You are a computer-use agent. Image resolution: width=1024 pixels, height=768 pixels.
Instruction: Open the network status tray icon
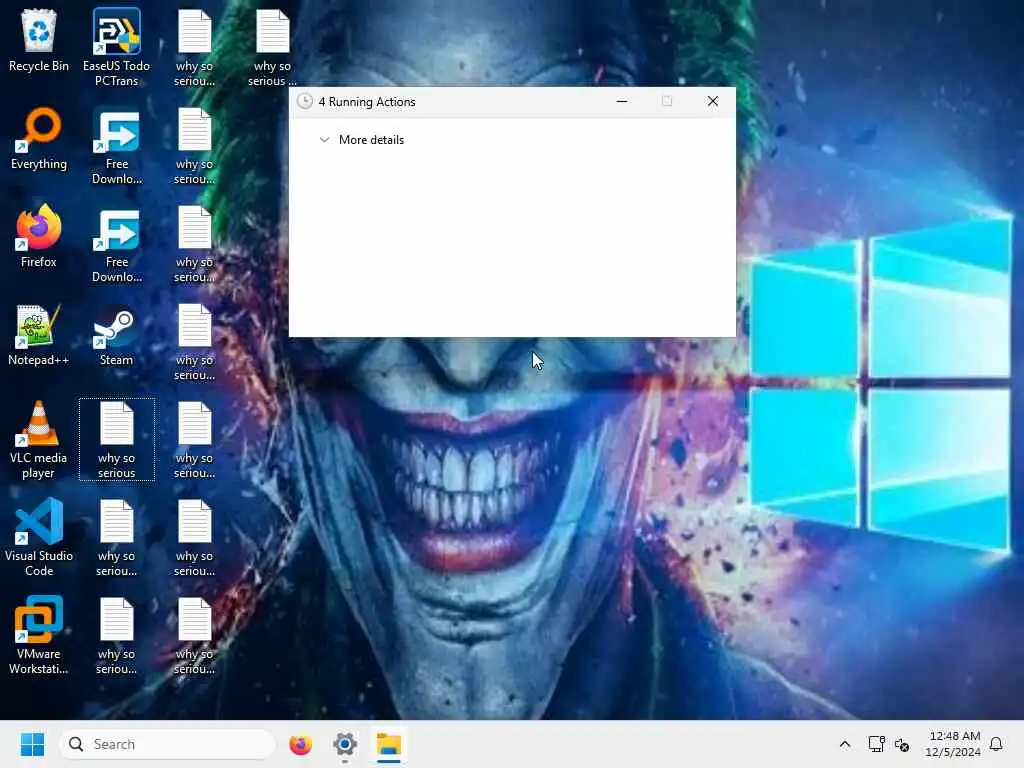pos(876,744)
